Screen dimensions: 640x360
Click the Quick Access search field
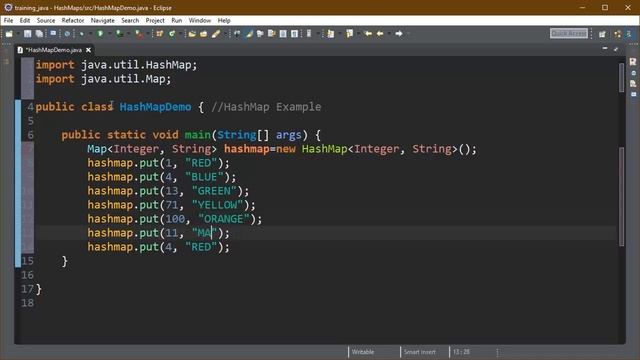click(x=569, y=33)
